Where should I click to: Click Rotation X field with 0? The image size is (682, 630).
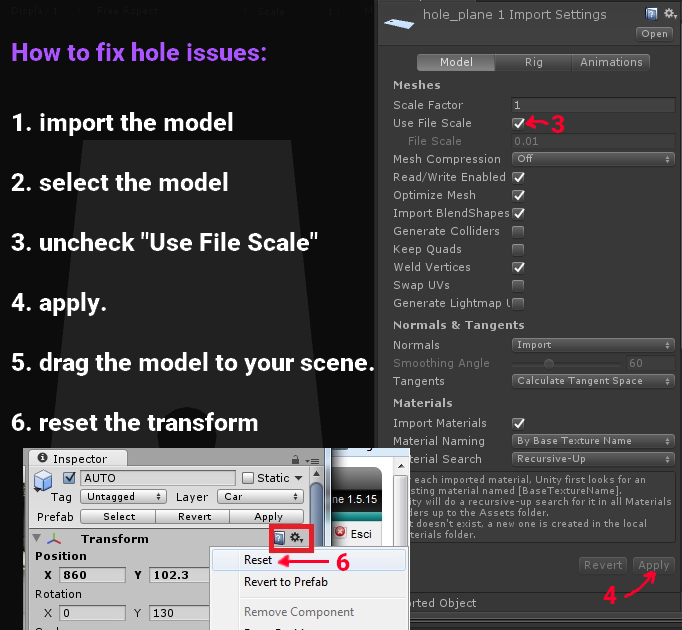tap(93, 613)
